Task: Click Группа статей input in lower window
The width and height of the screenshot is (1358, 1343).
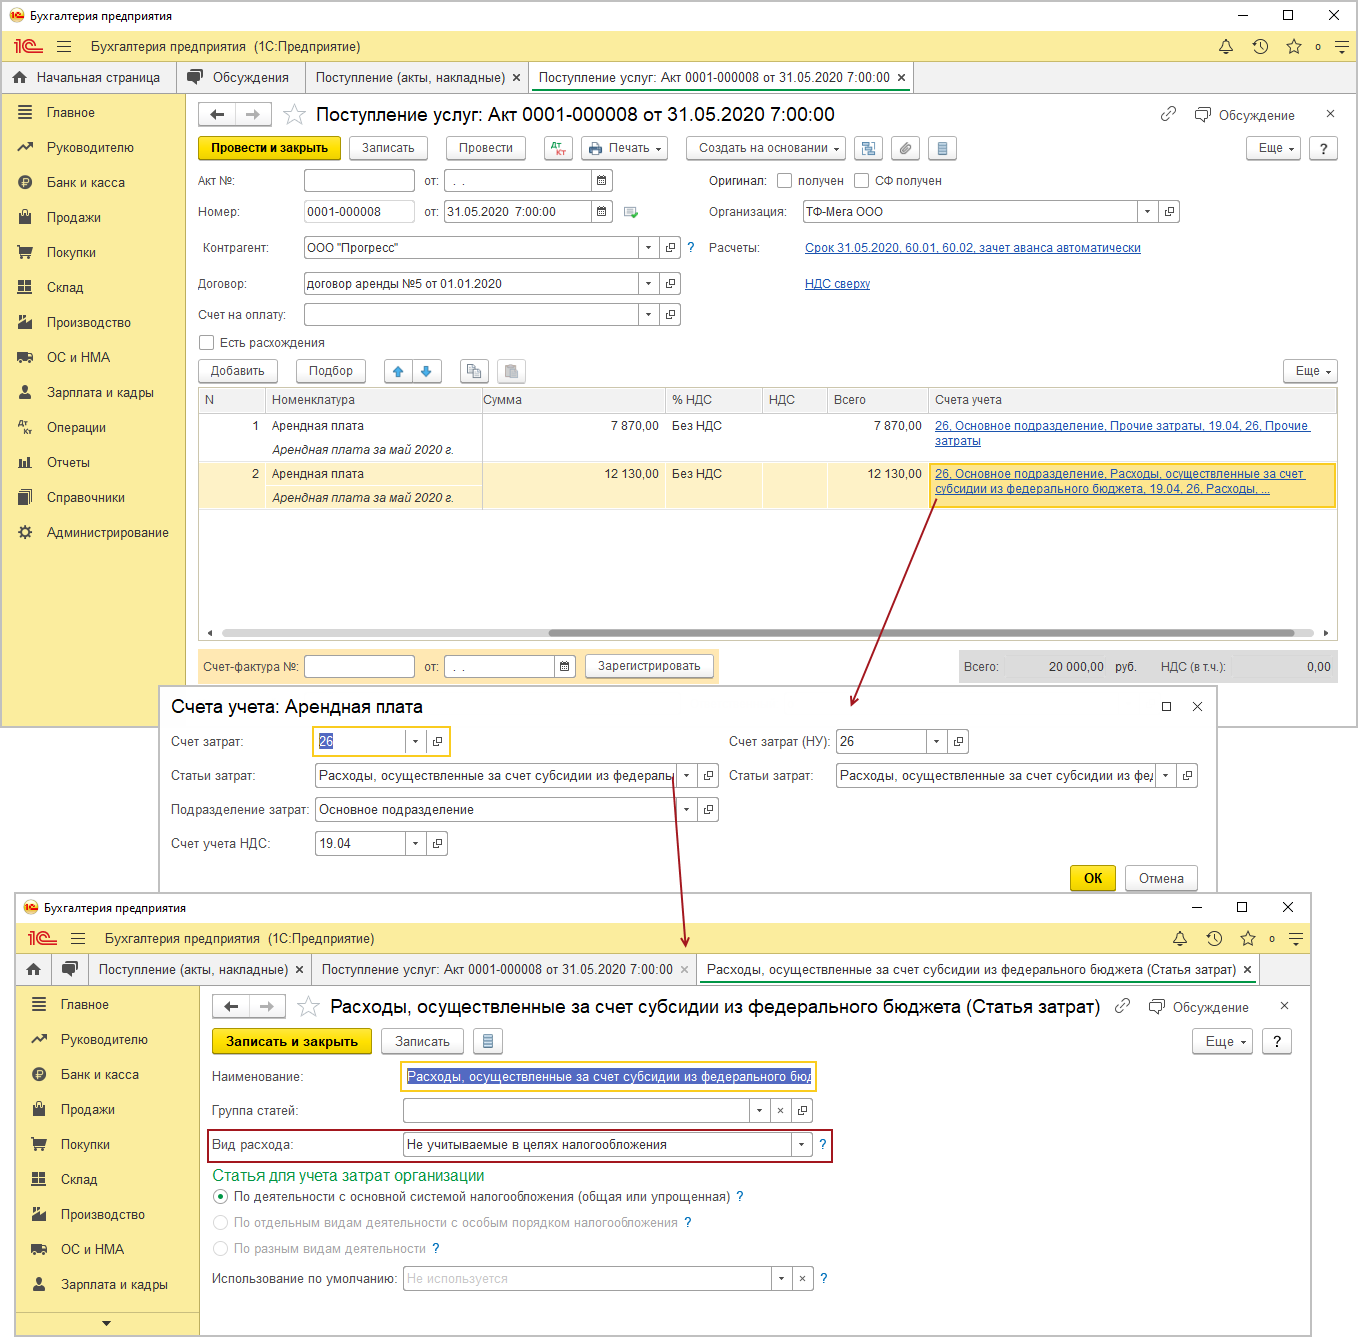Action: point(576,1111)
